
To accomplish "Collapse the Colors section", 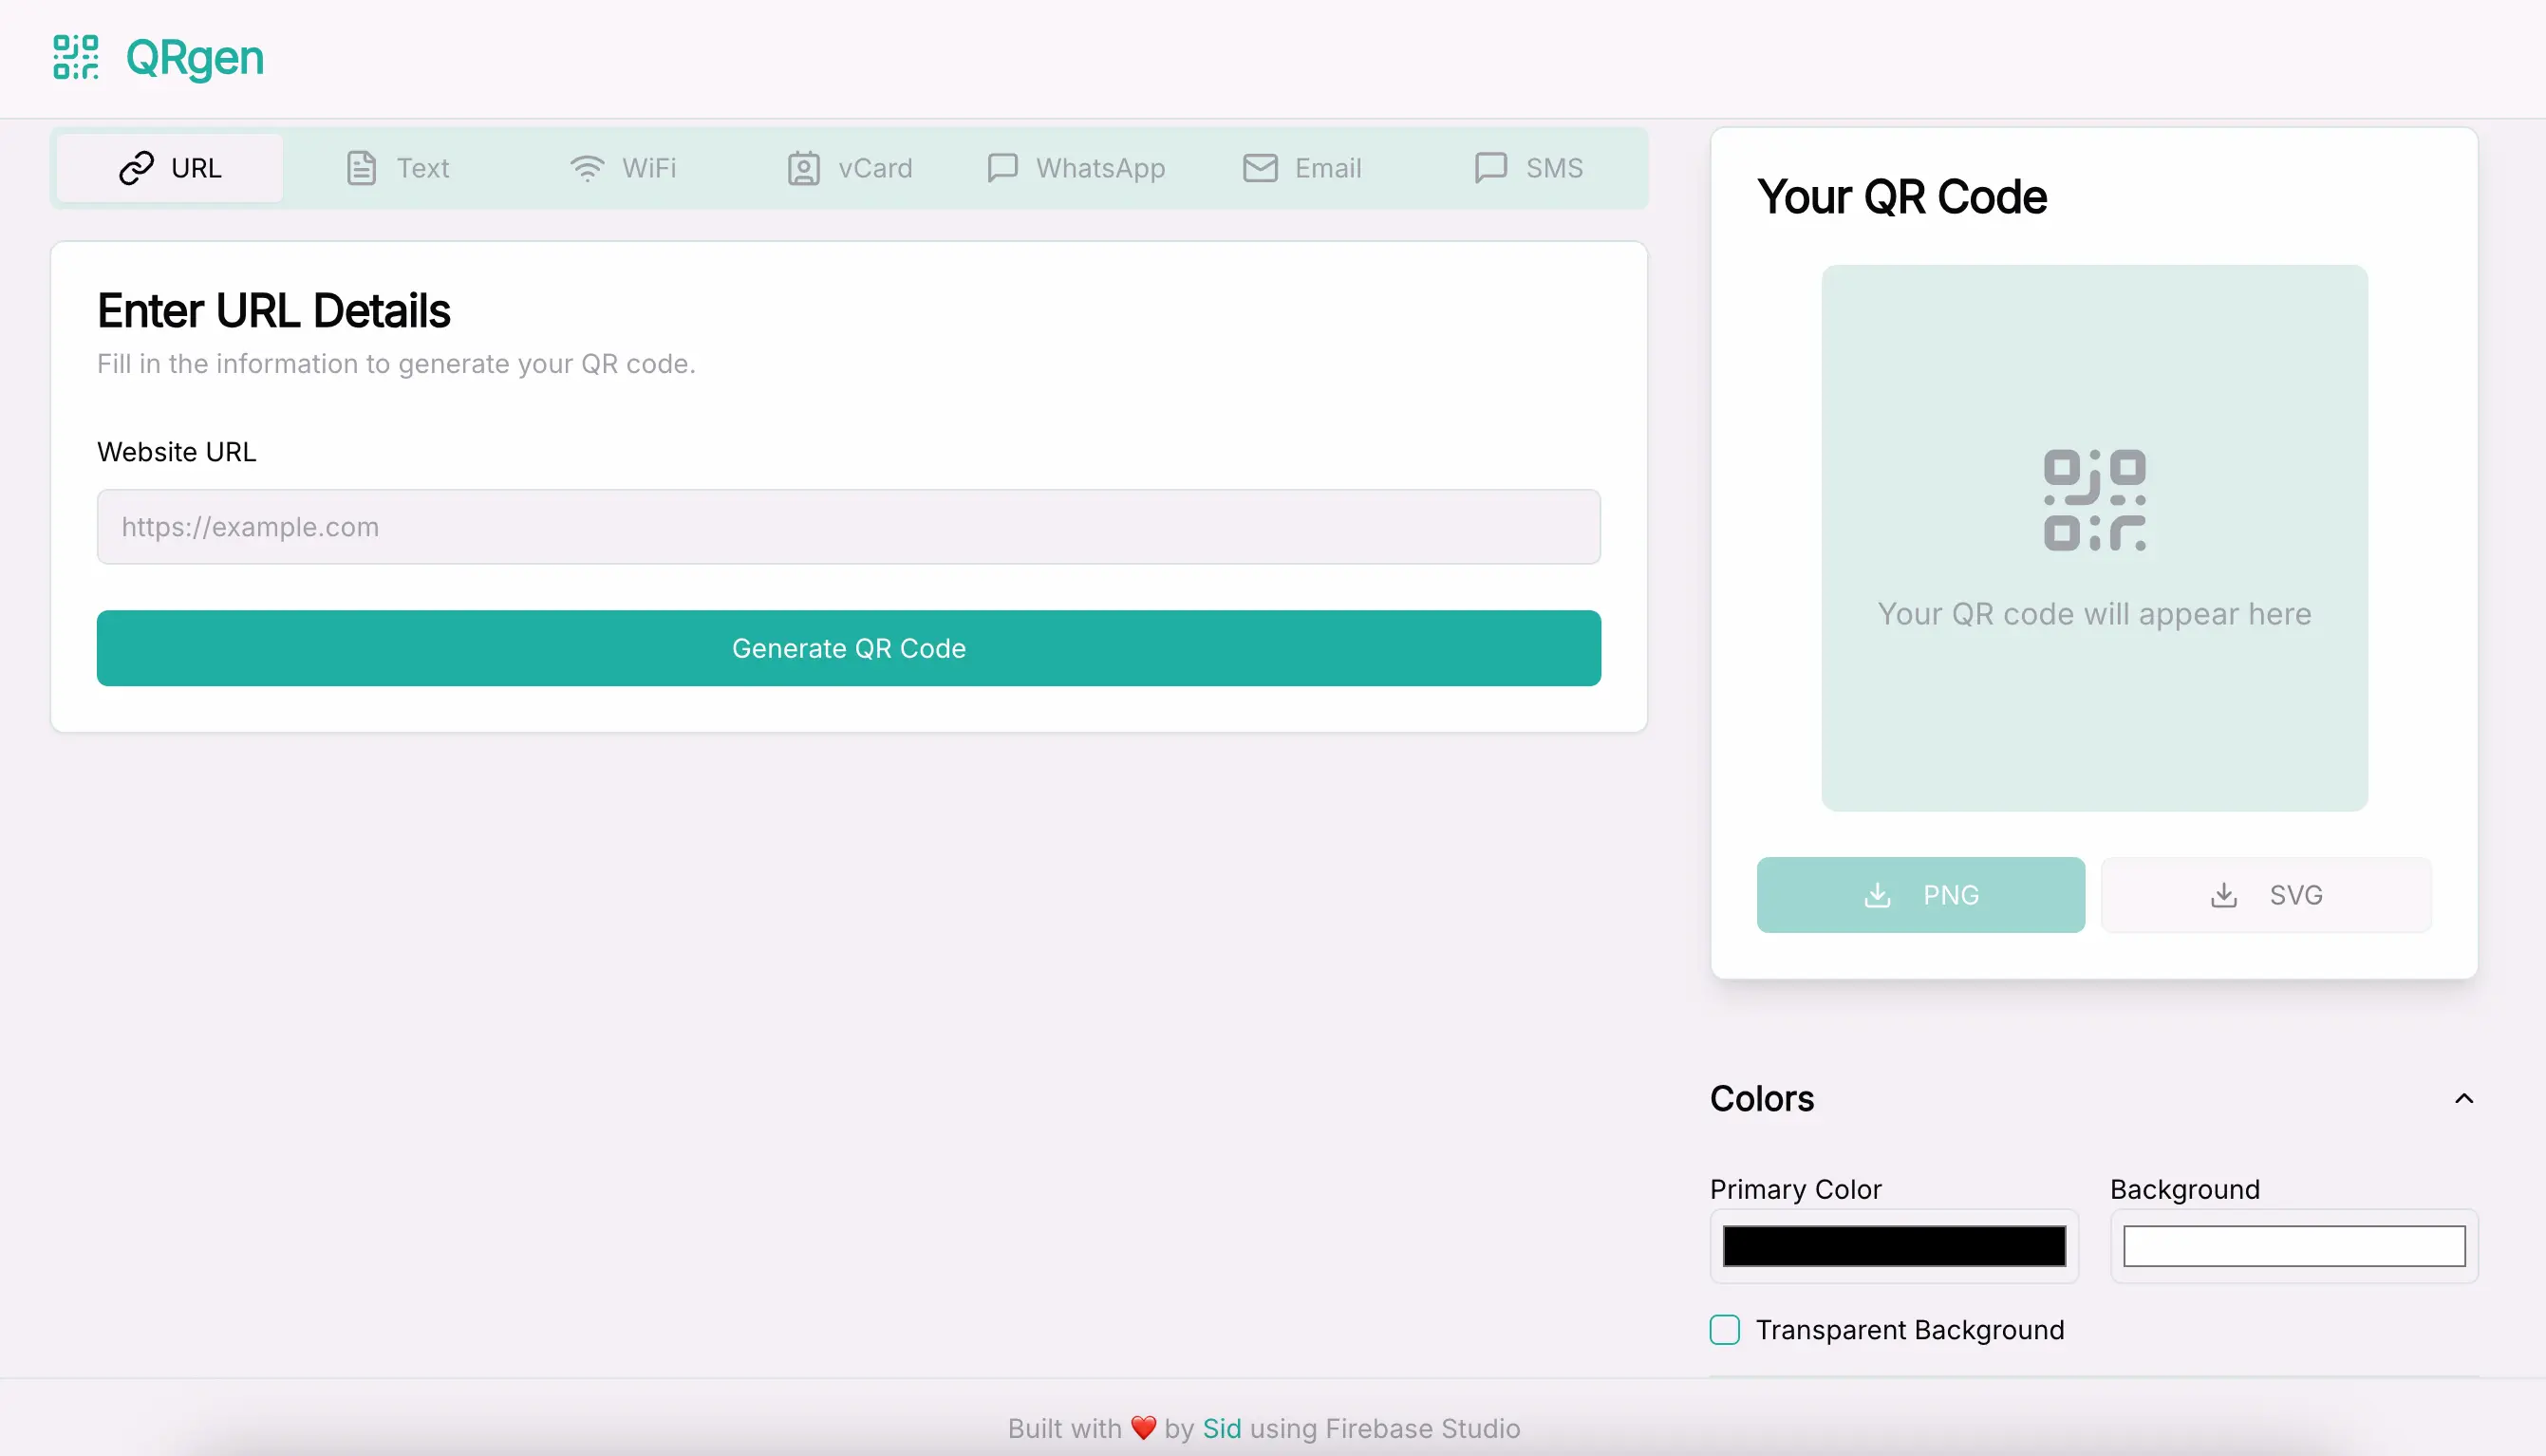I will click(2463, 1099).
